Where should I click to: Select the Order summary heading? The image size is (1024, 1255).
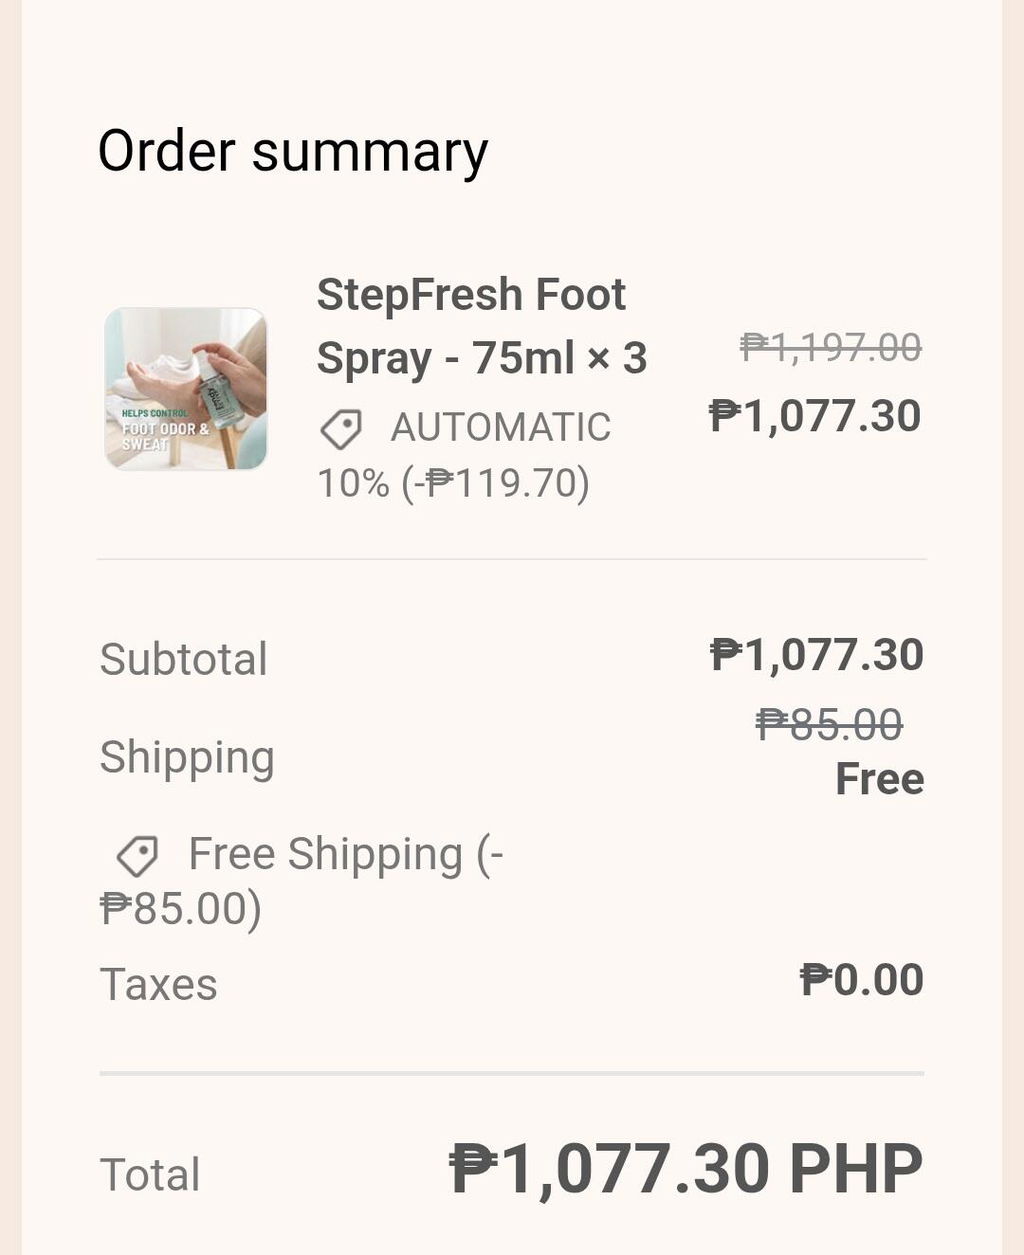[293, 152]
